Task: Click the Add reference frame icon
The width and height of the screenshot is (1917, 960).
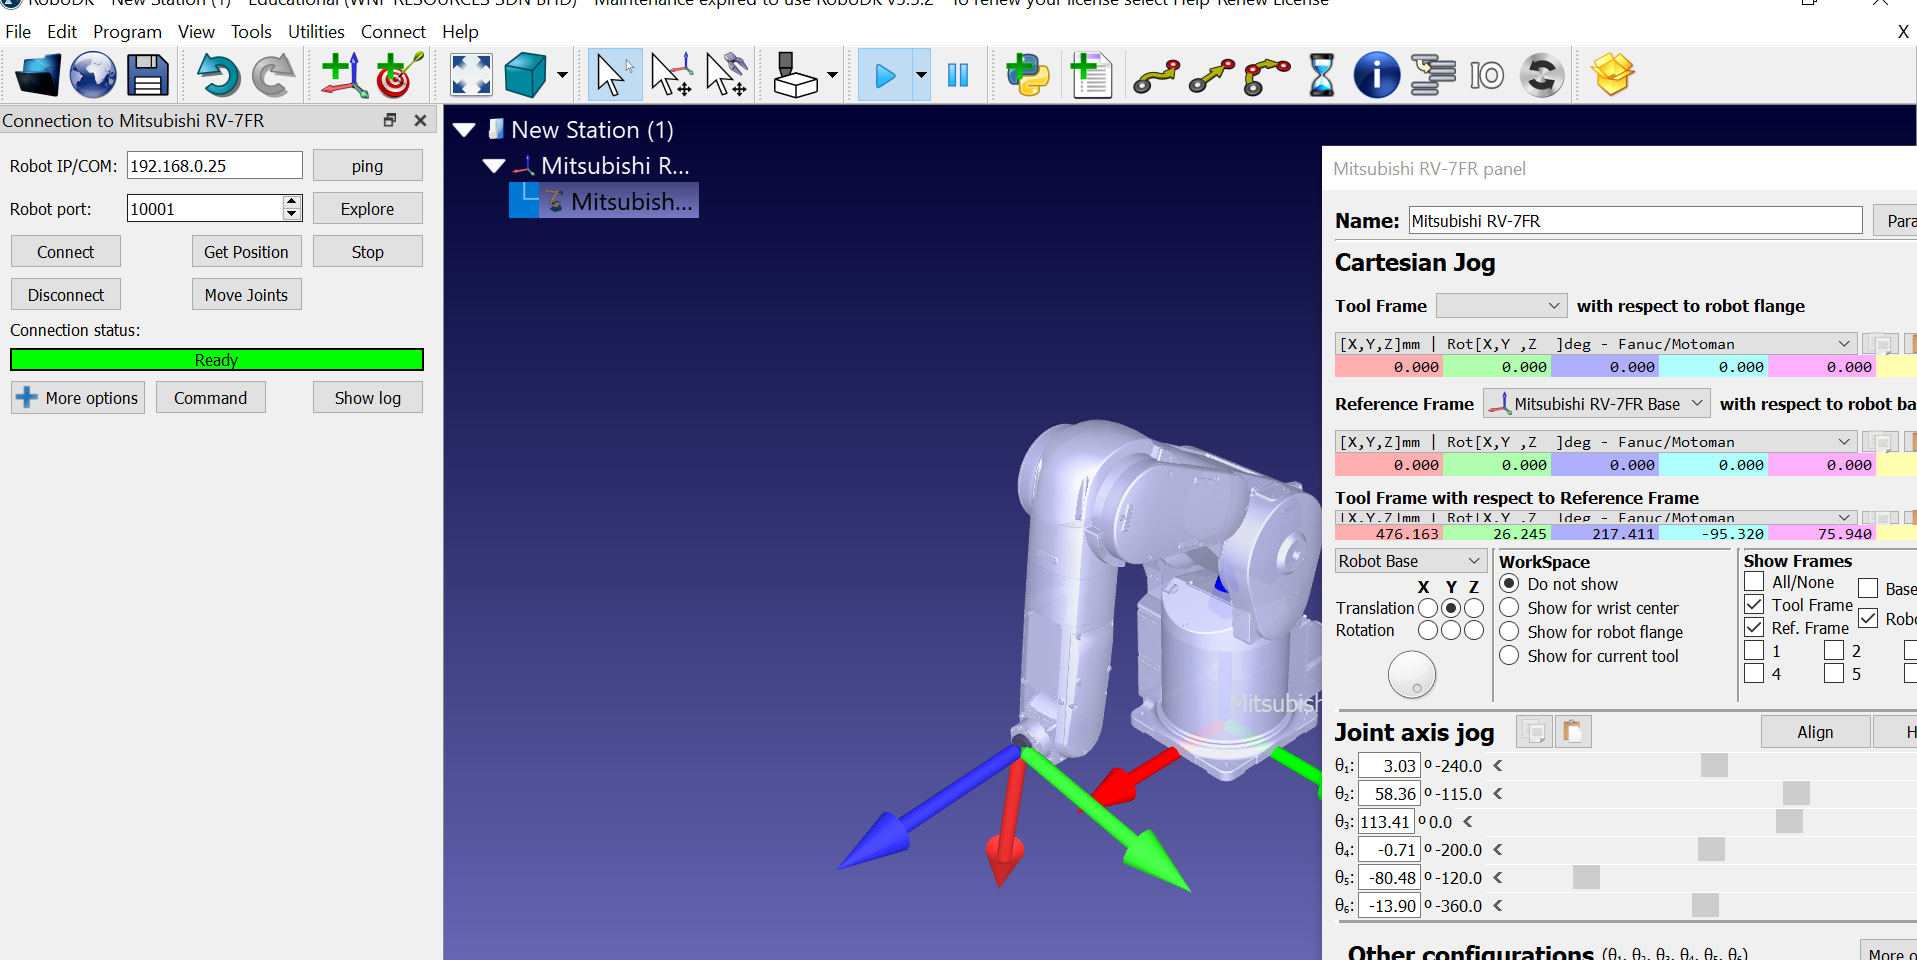Action: click(x=343, y=76)
